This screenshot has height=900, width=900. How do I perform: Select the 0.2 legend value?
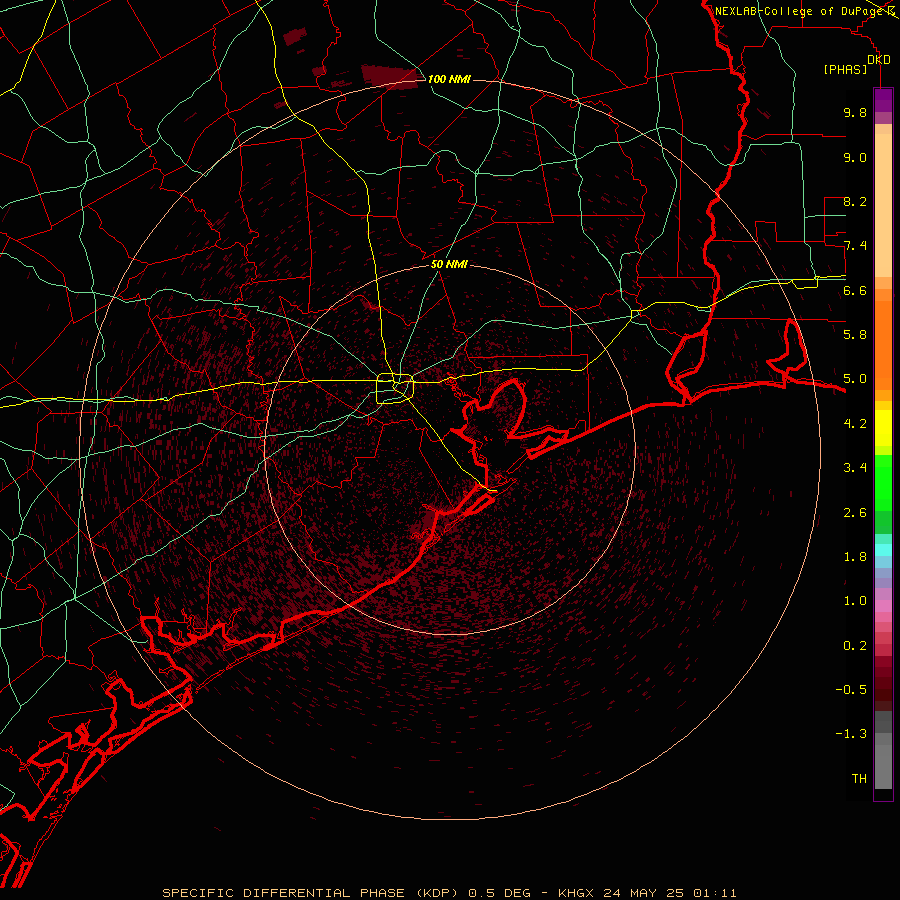click(x=855, y=646)
